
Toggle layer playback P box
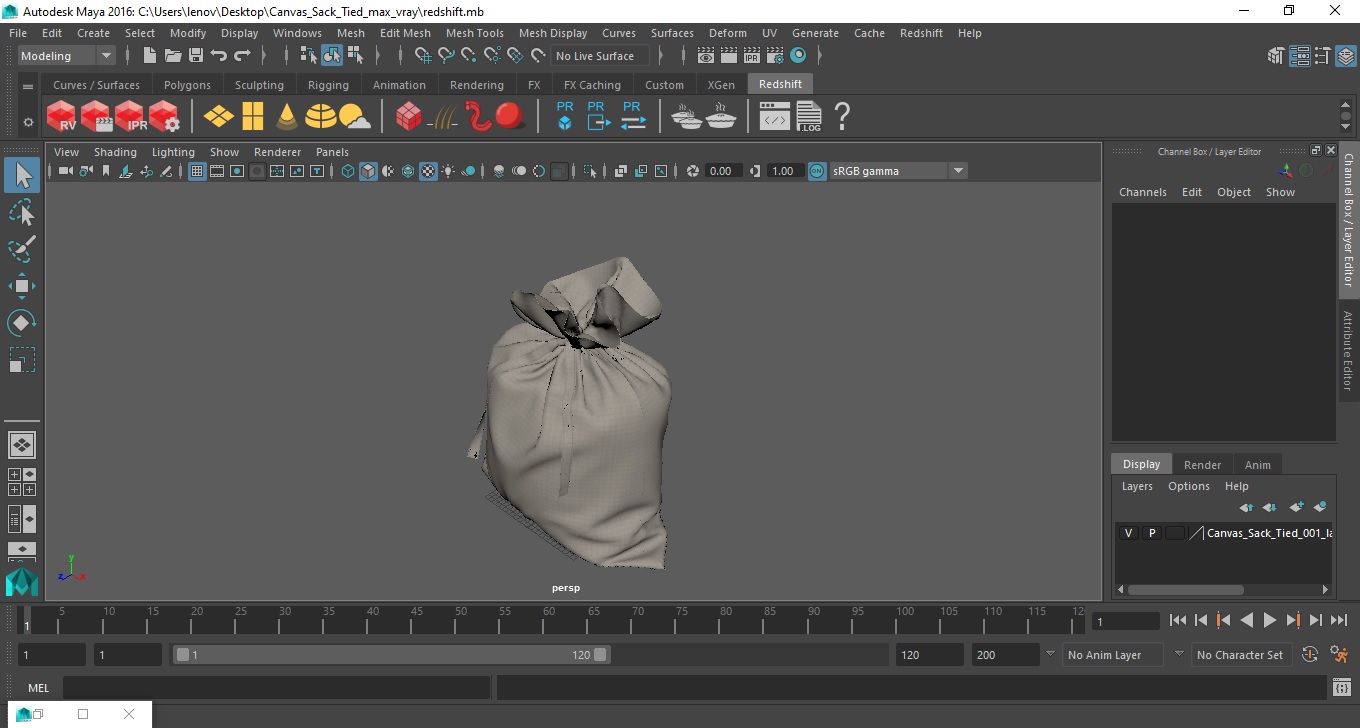coord(1151,533)
